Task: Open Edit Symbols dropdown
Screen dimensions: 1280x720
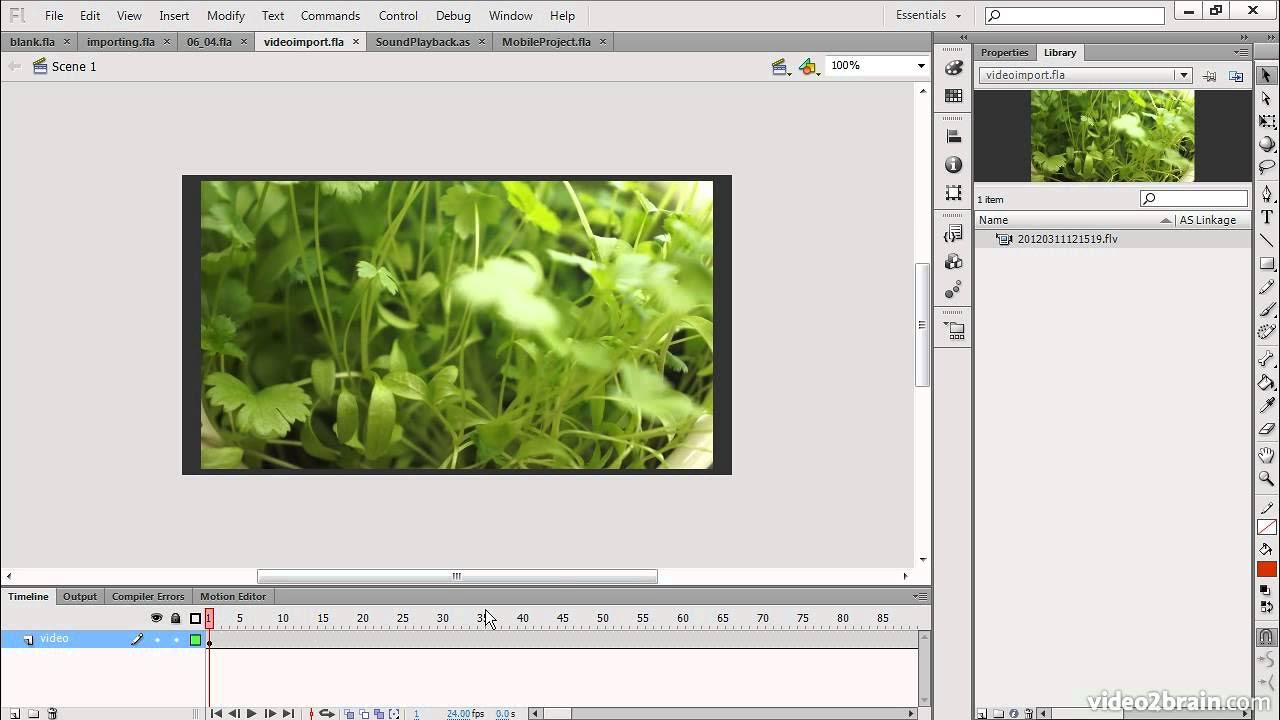Action: (809, 67)
